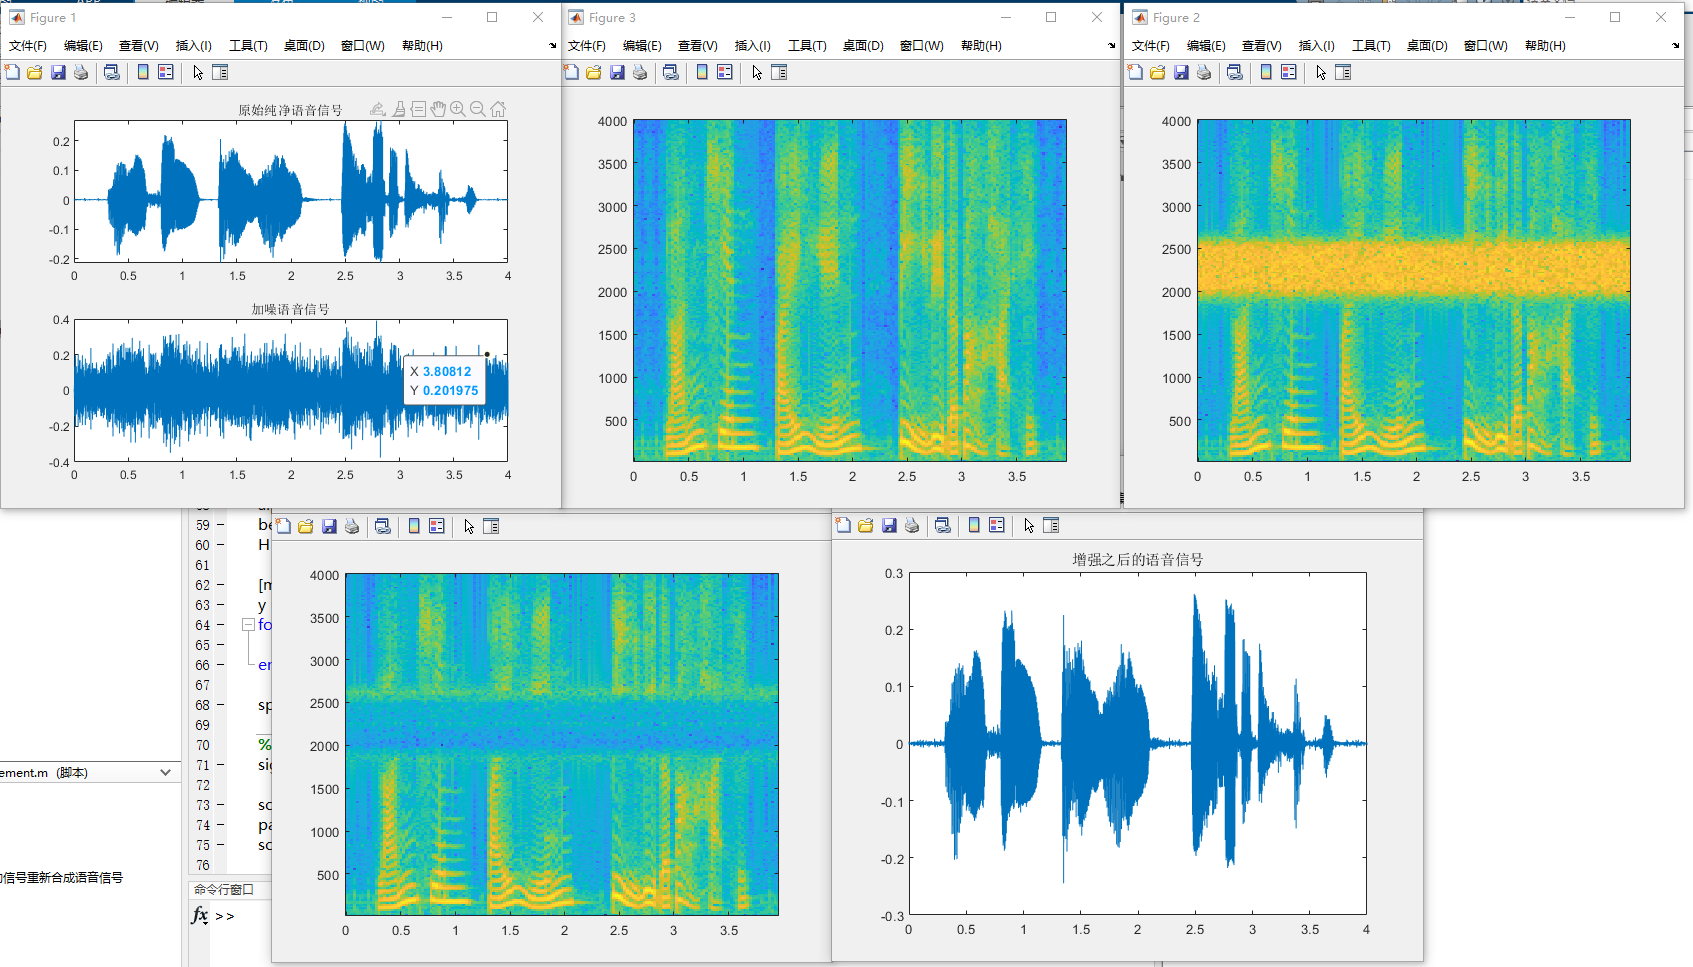Activate Zoom Out tool in Figure 1 axes toolbar
Screen dimensions: 1693x967
coord(478,109)
